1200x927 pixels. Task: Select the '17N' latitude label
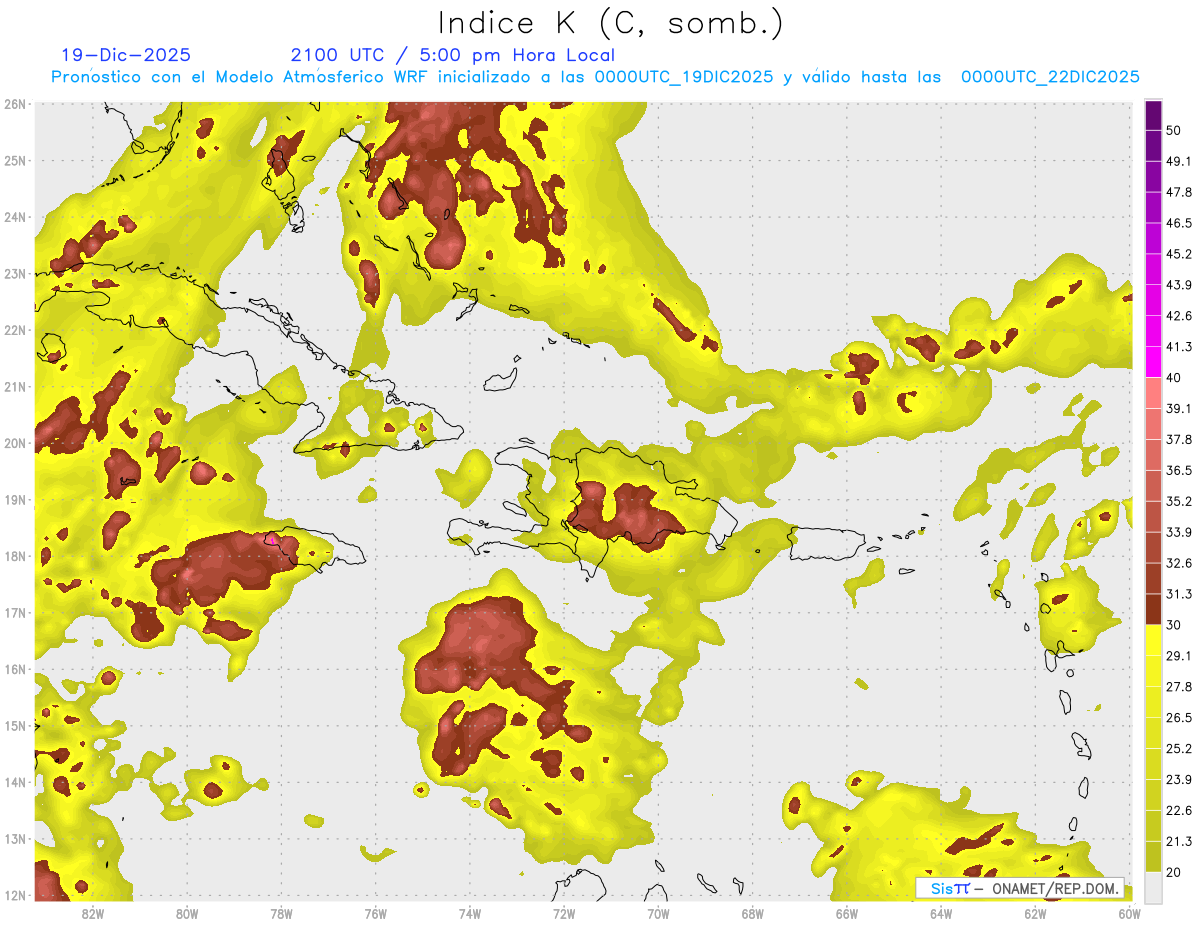point(15,612)
